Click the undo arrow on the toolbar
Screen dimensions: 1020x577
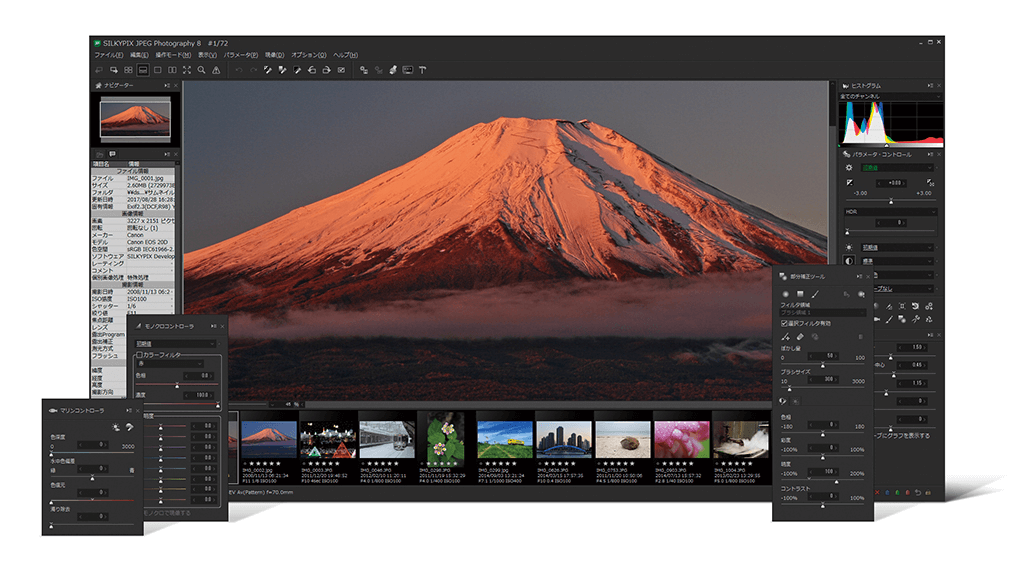pos(239,71)
